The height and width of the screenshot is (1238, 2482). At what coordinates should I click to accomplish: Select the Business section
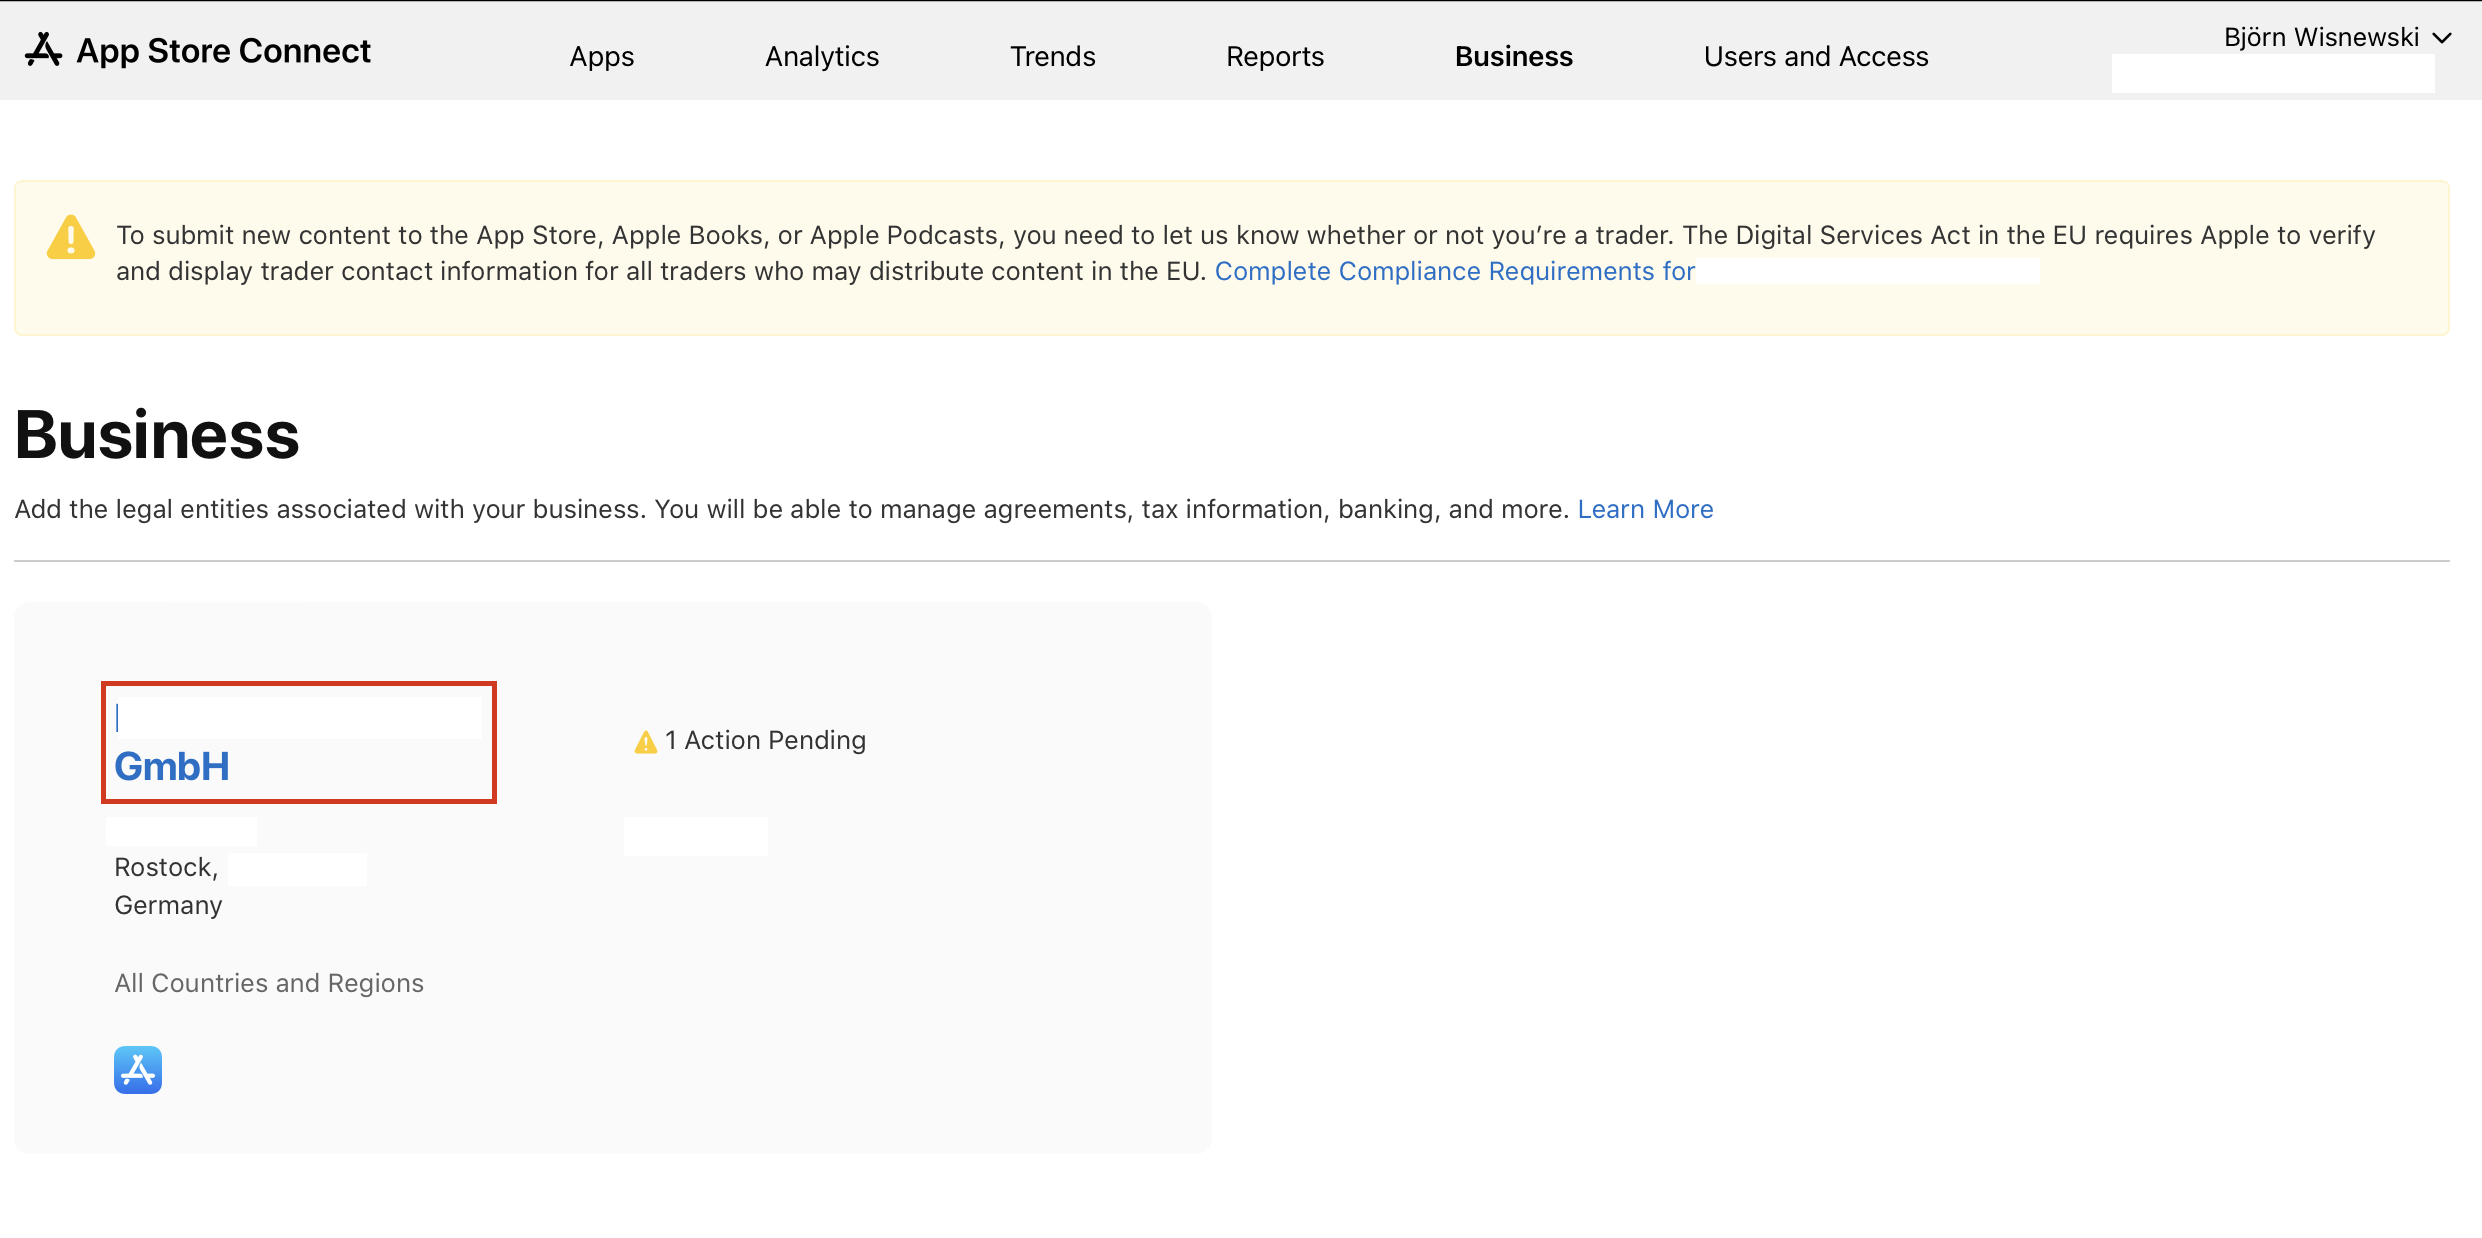coord(1514,57)
